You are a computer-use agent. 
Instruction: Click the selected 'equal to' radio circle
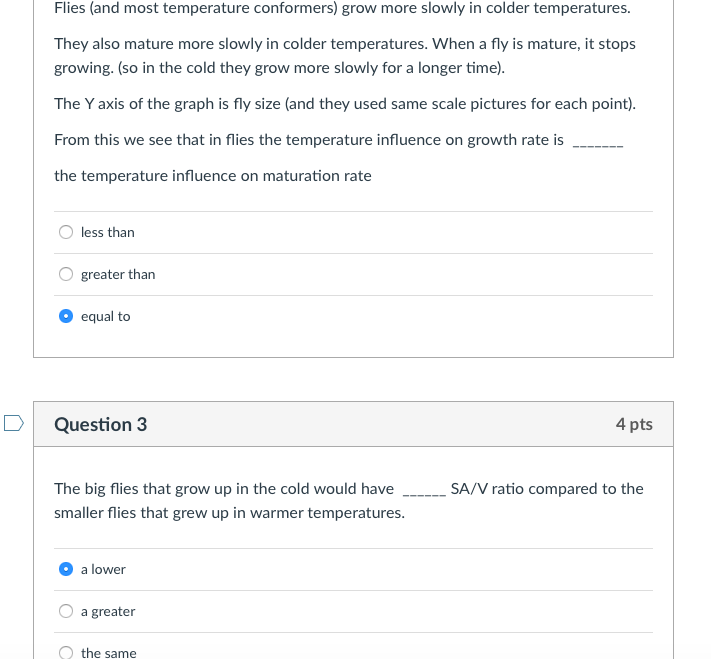pyautogui.click(x=66, y=316)
